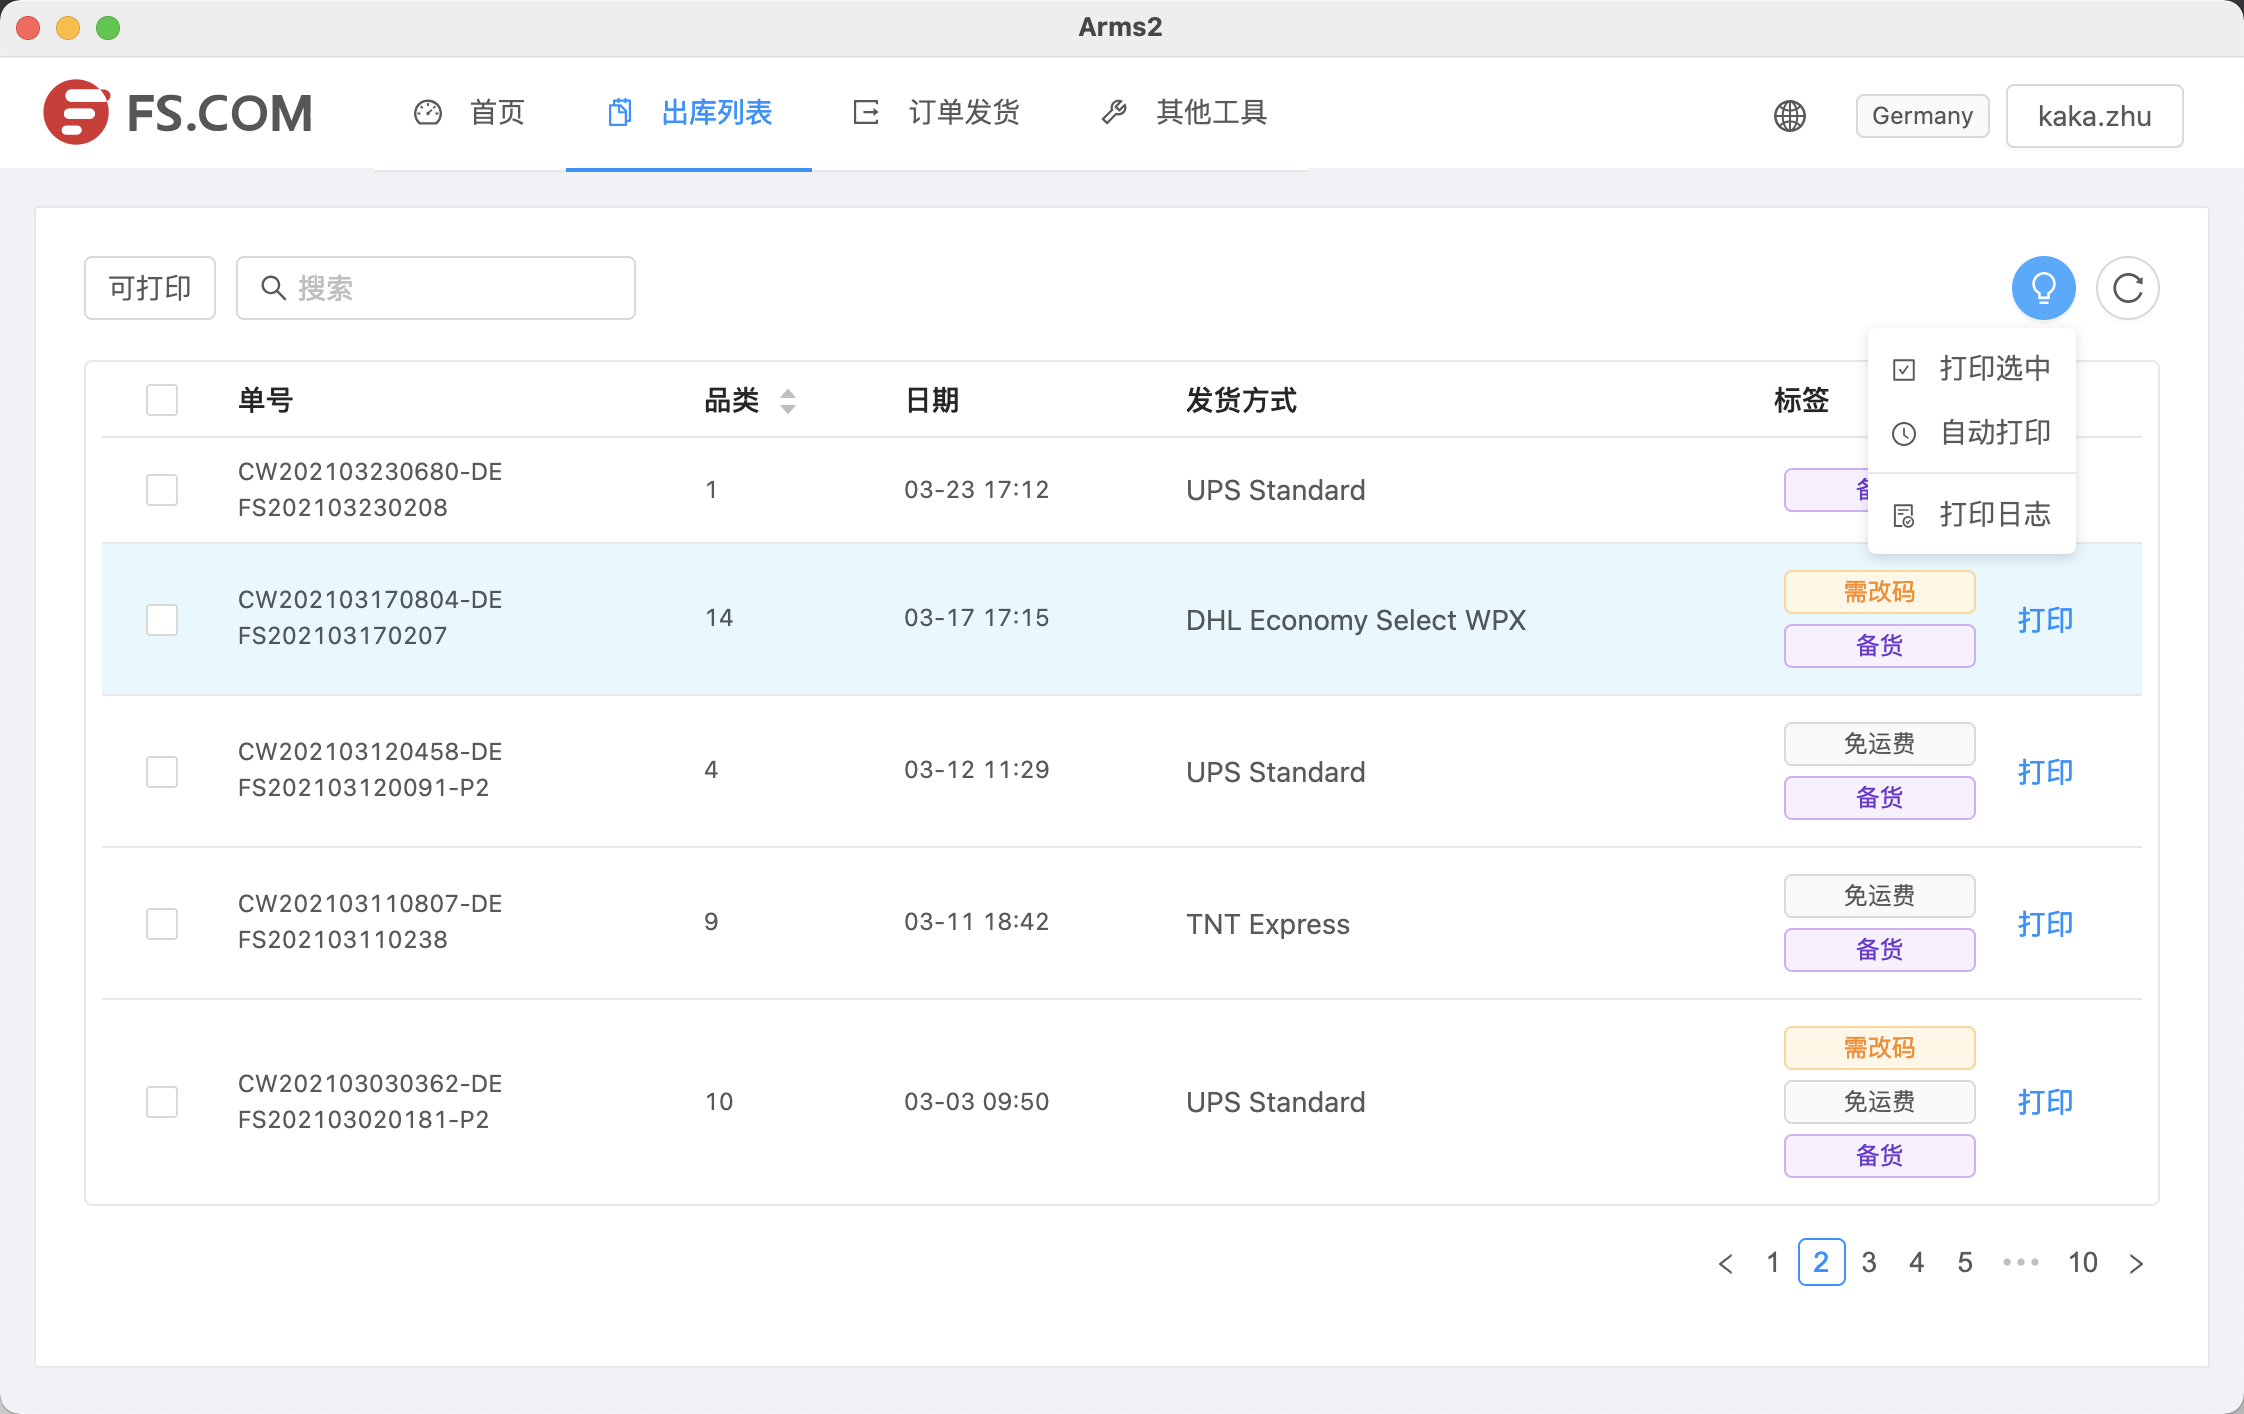Expand pagination ellipsis for more pages
2244x1414 pixels.
(2021, 1262)
